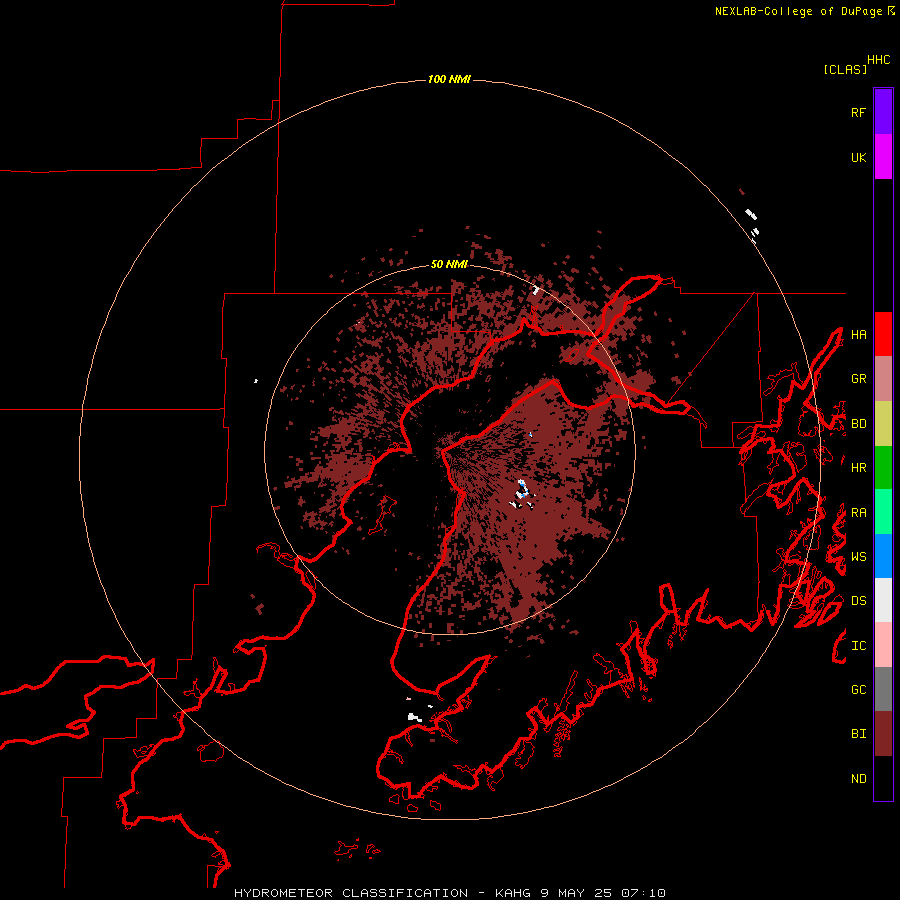This screenshot has height=900, width=900.
Task: Click the NEXLAB-College of DuPage text
Action: [798, 11]
